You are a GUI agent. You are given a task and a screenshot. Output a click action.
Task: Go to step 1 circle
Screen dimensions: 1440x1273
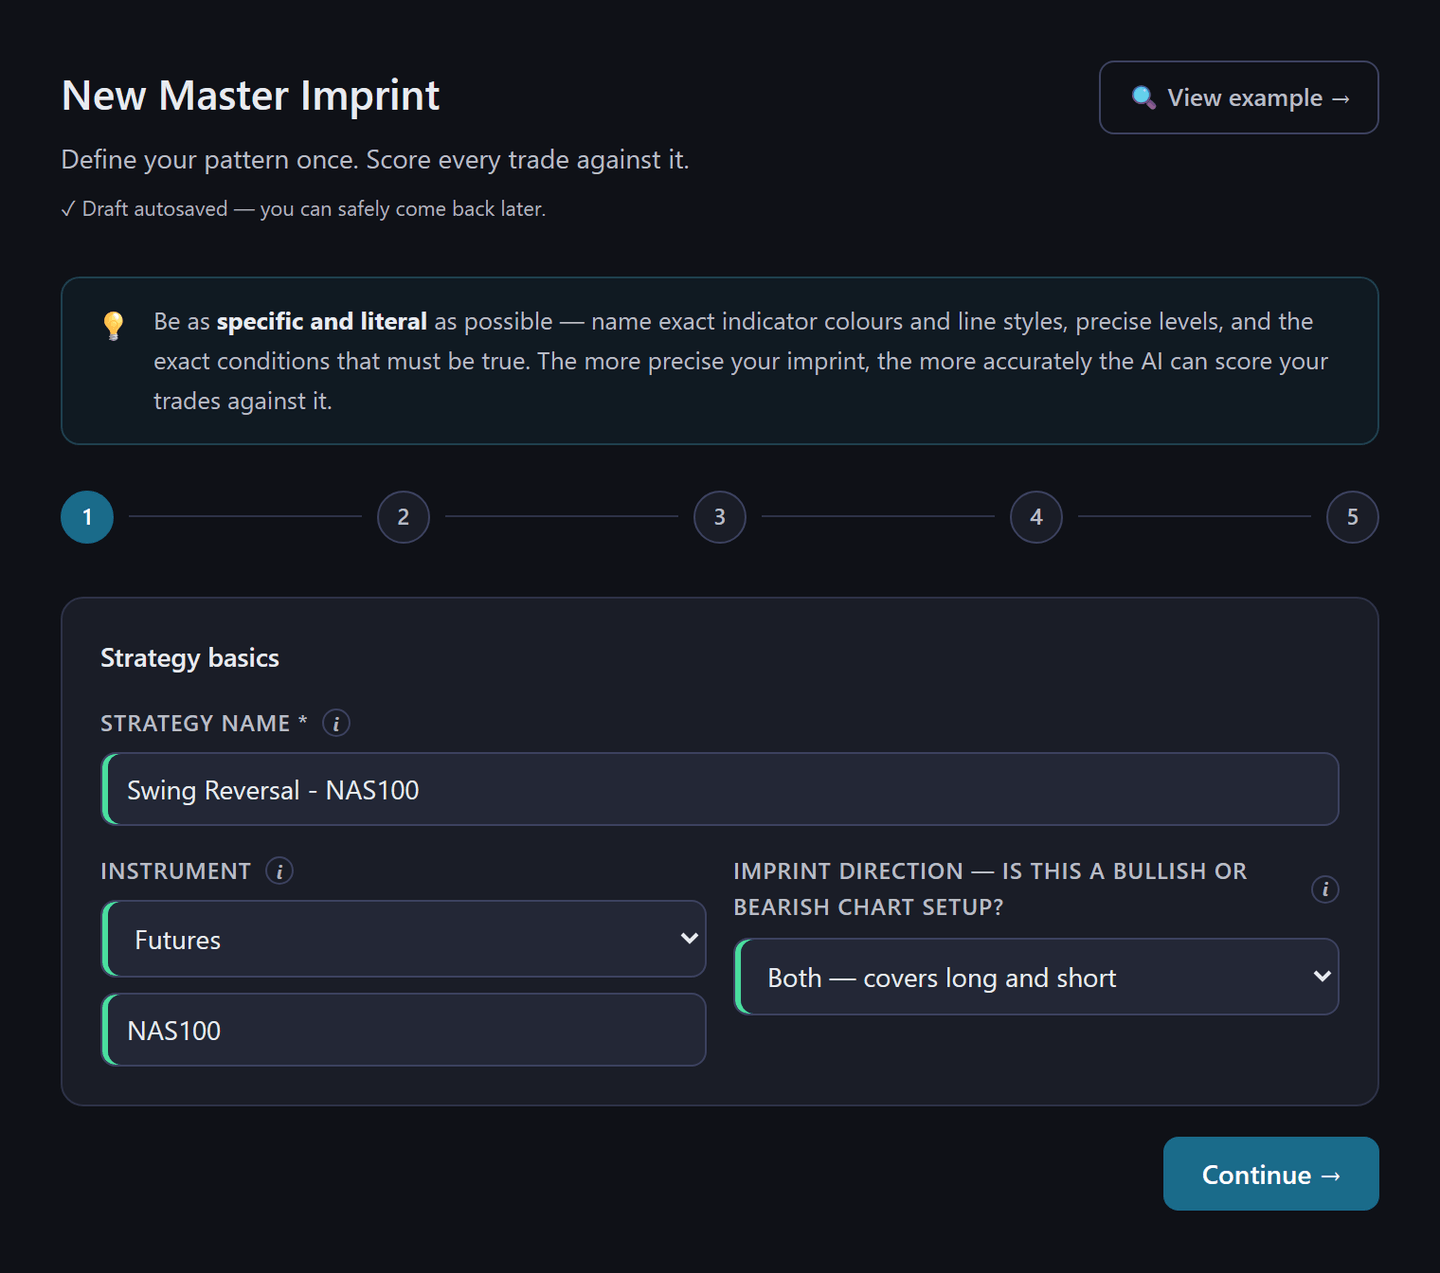87,517
